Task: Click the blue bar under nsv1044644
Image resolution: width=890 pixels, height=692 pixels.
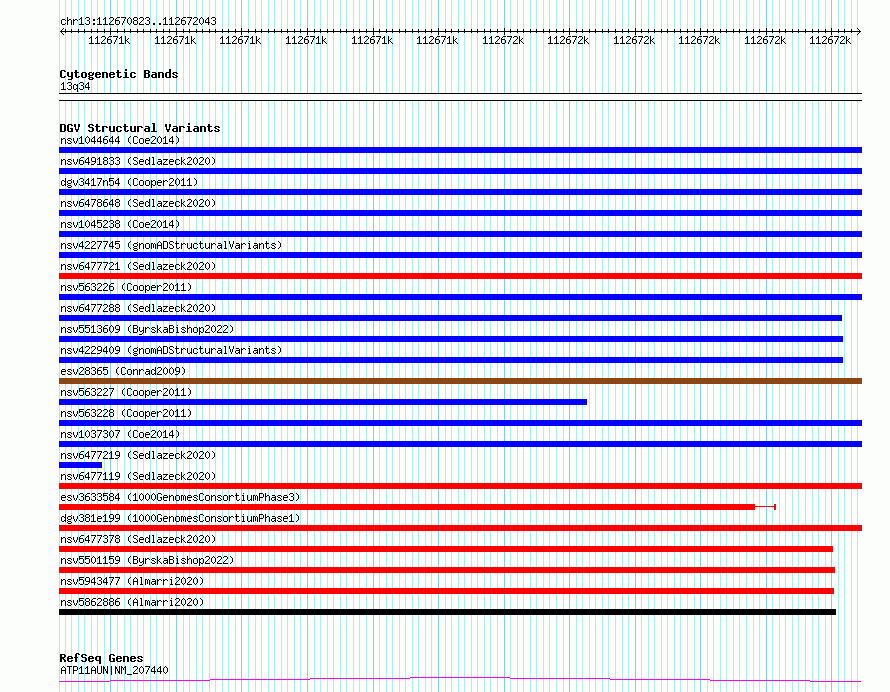Action: tap(460, 150)
